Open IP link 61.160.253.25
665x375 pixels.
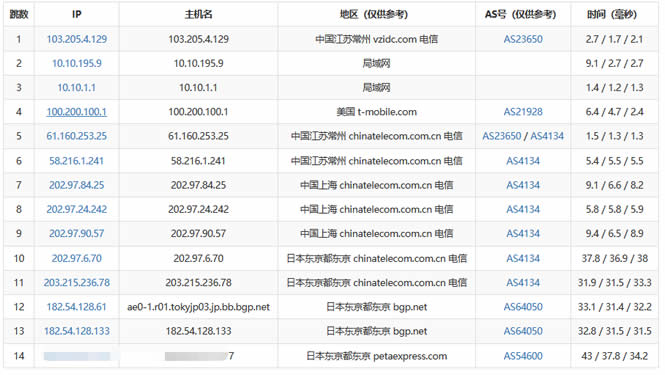[77, 136]
